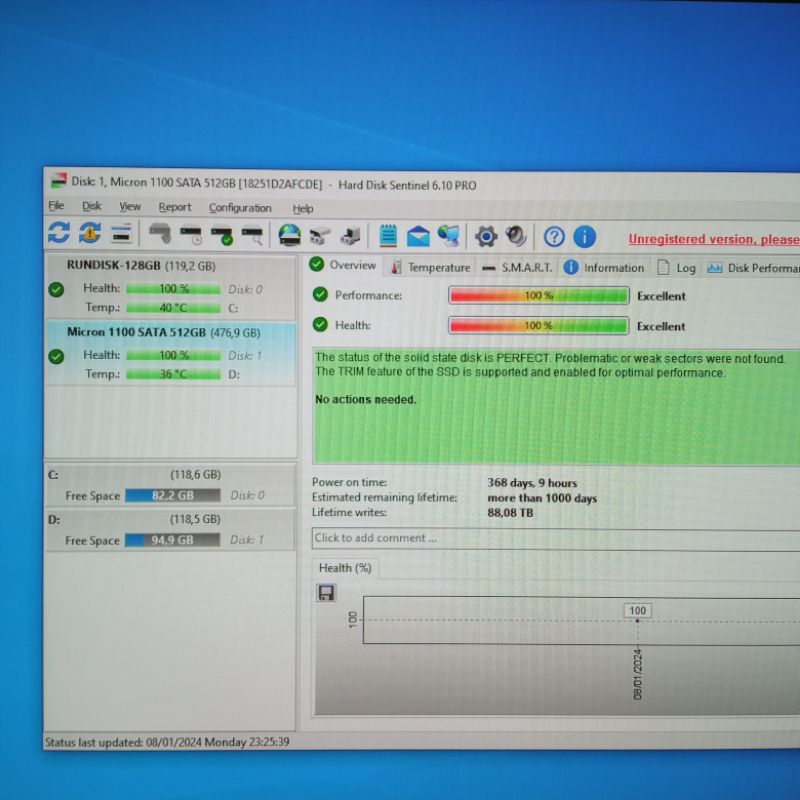The width and height of the screenshot is (800, 800).
Task: Click the blue About info icon
Action: [584, 236]
